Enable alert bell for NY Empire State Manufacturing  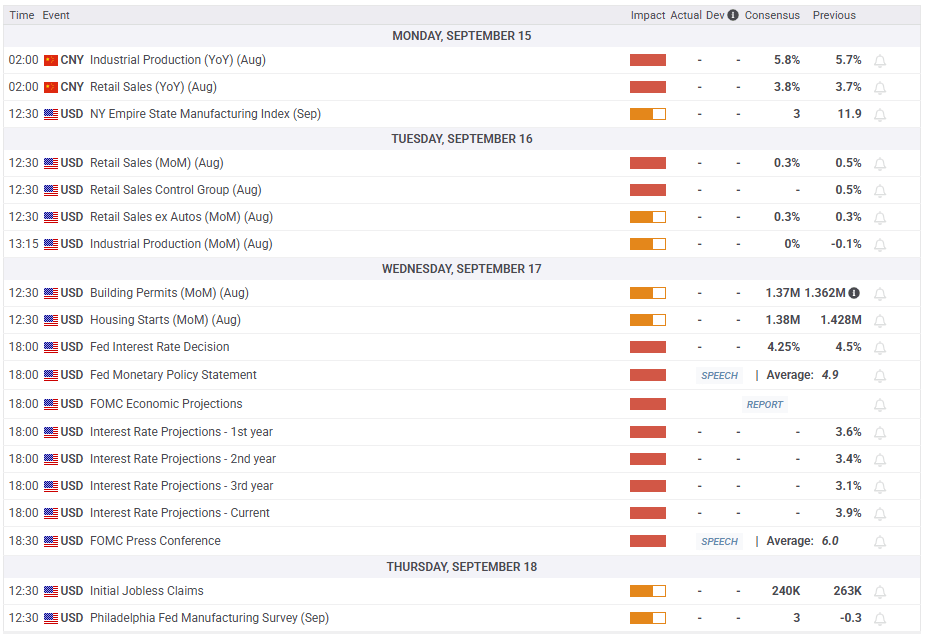pos(880,115)
